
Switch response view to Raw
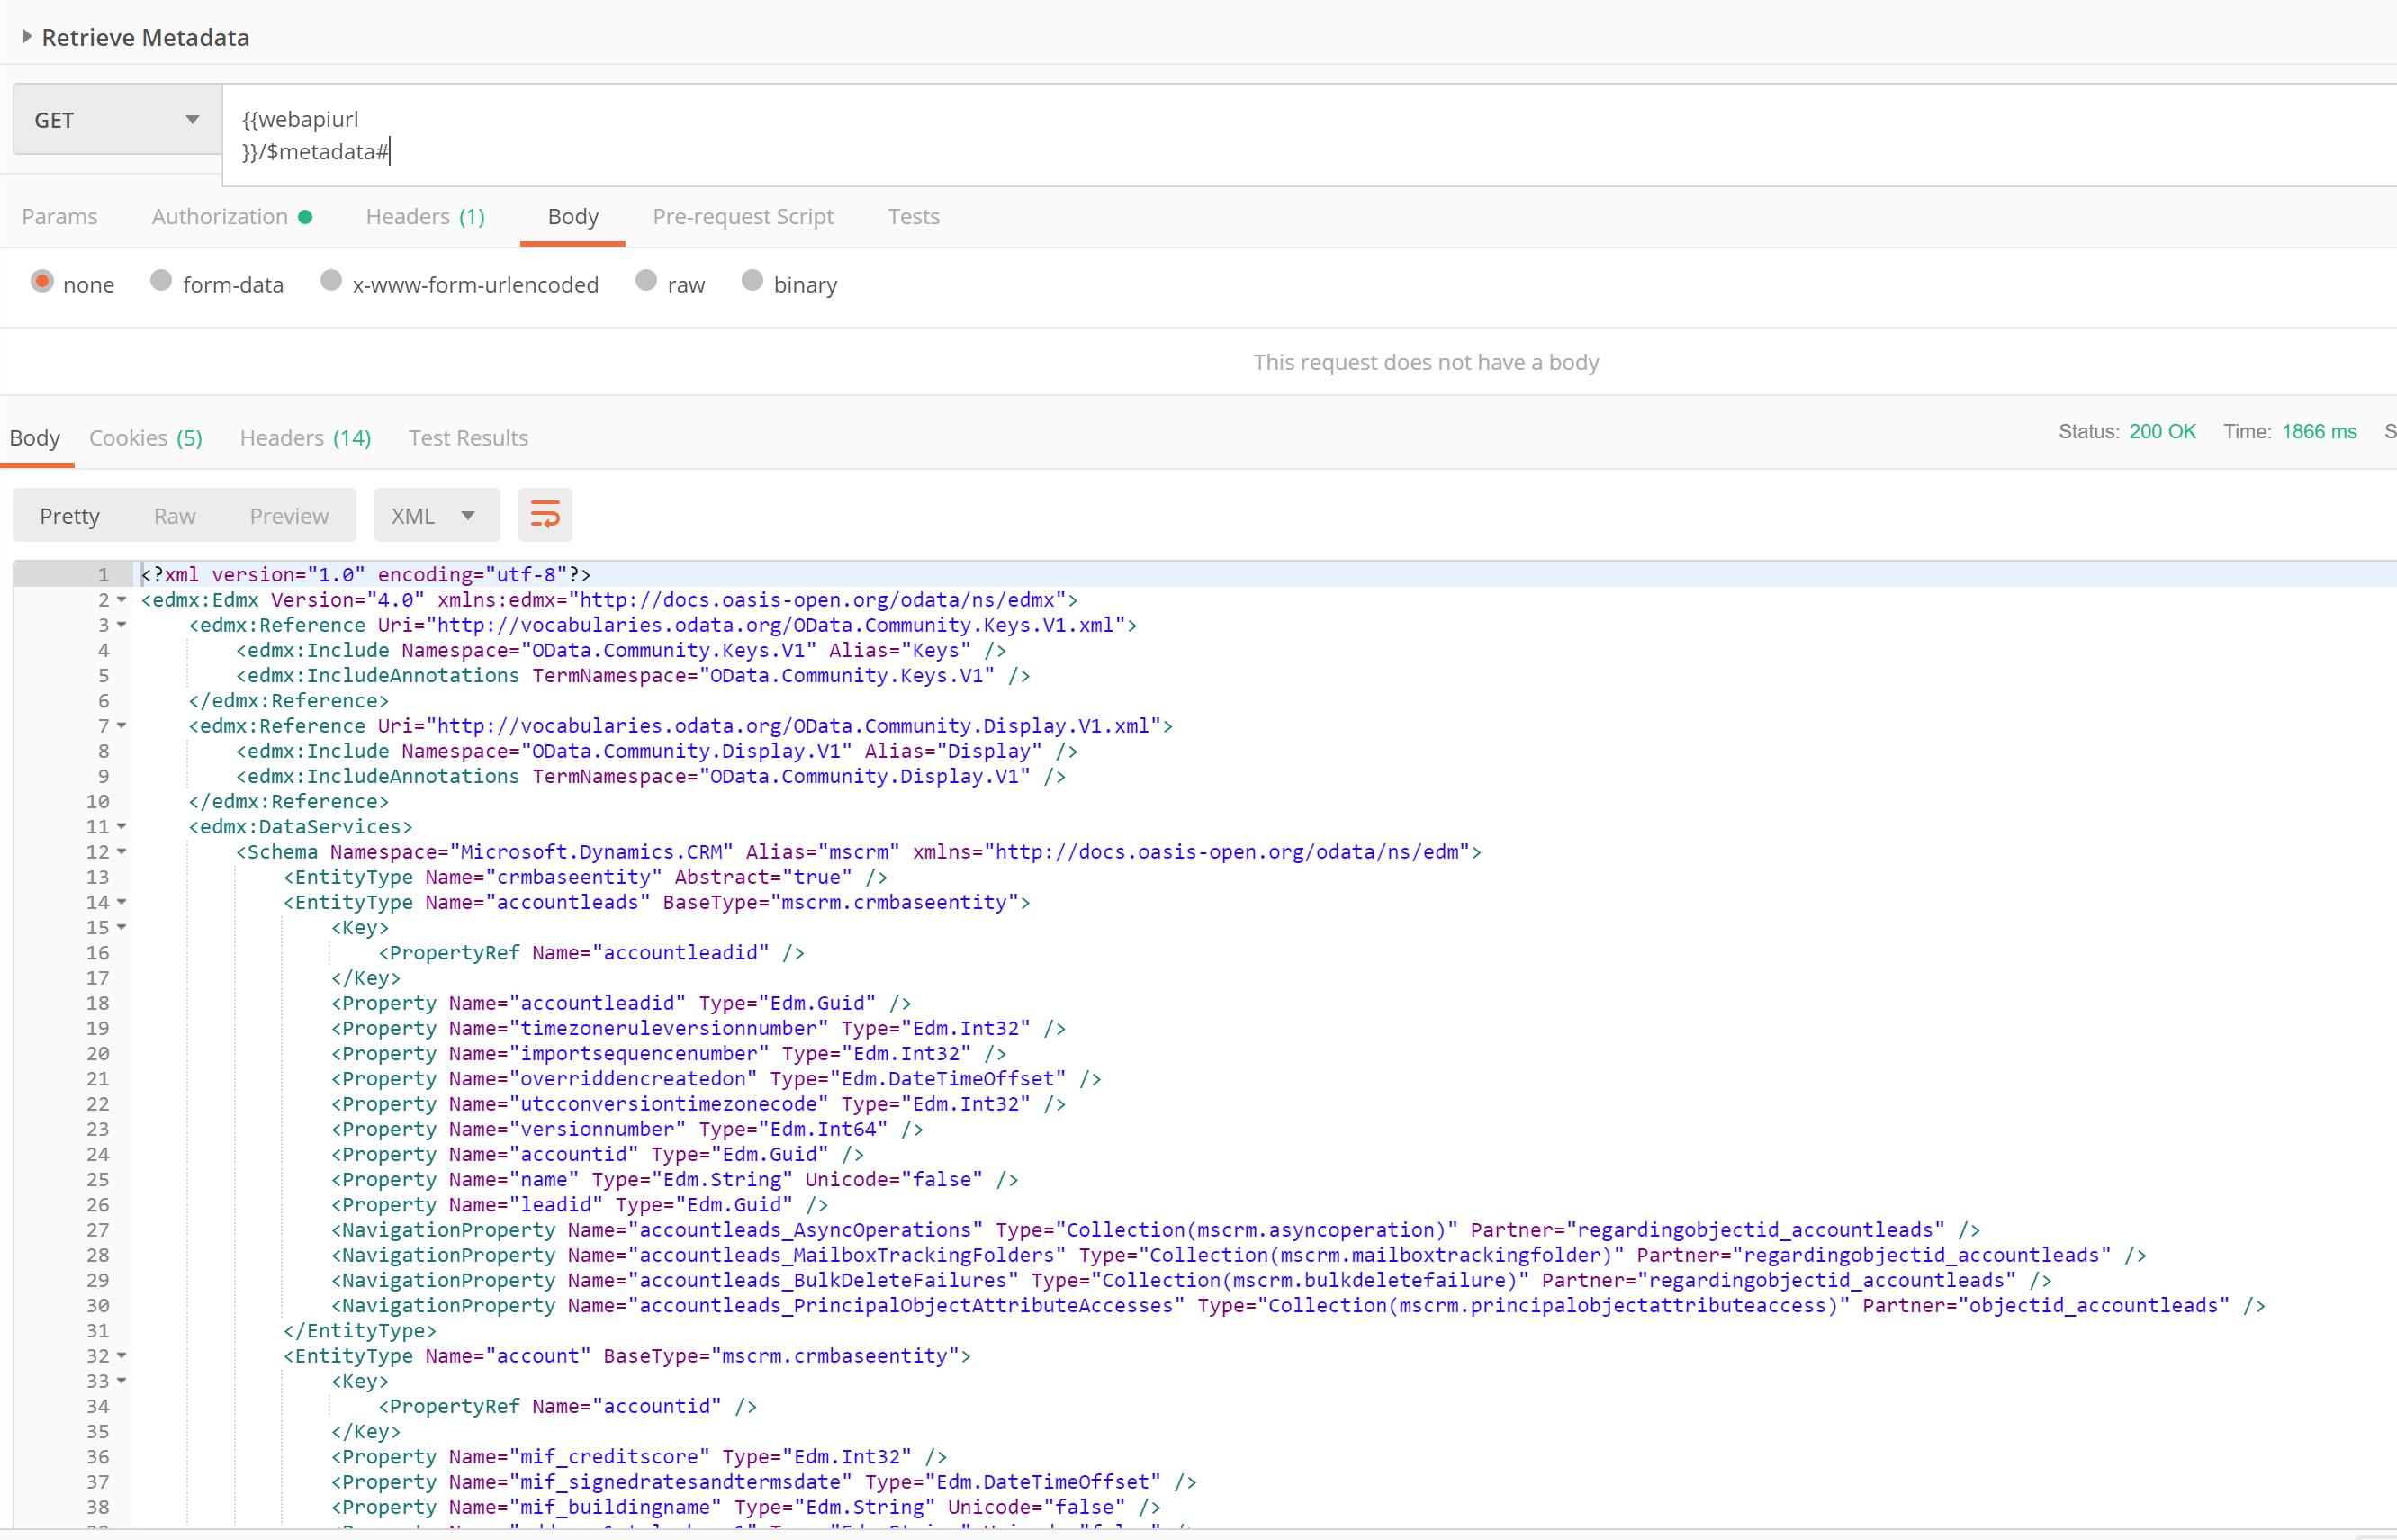tap(175, 516)
